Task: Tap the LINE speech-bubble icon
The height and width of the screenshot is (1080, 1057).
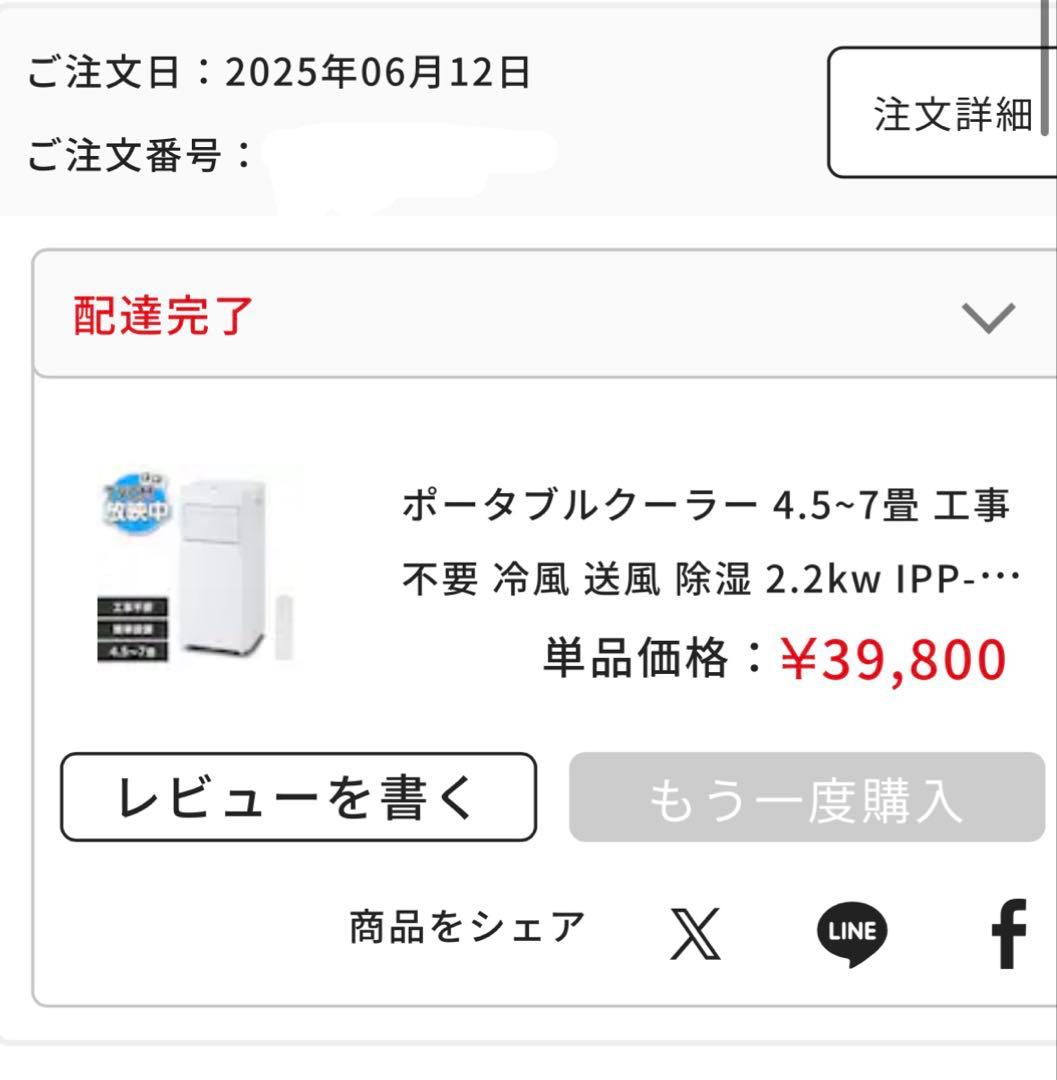Action: (x=850, y=929)
